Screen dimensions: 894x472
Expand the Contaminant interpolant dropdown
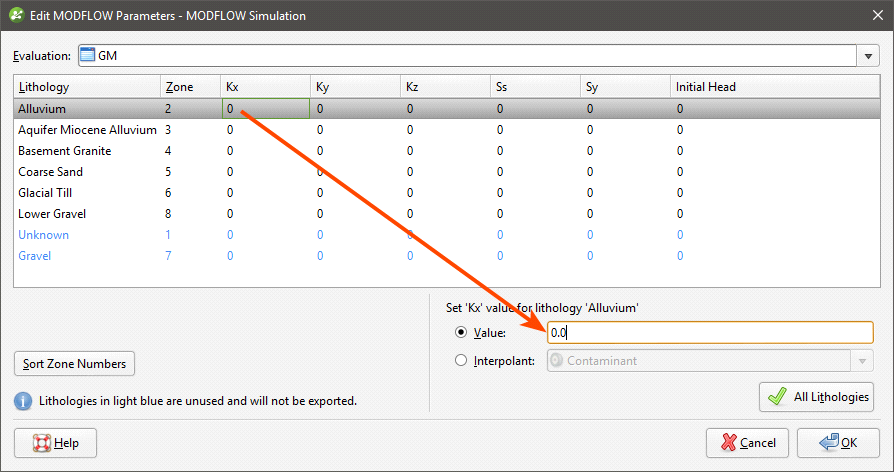point(862,361)
